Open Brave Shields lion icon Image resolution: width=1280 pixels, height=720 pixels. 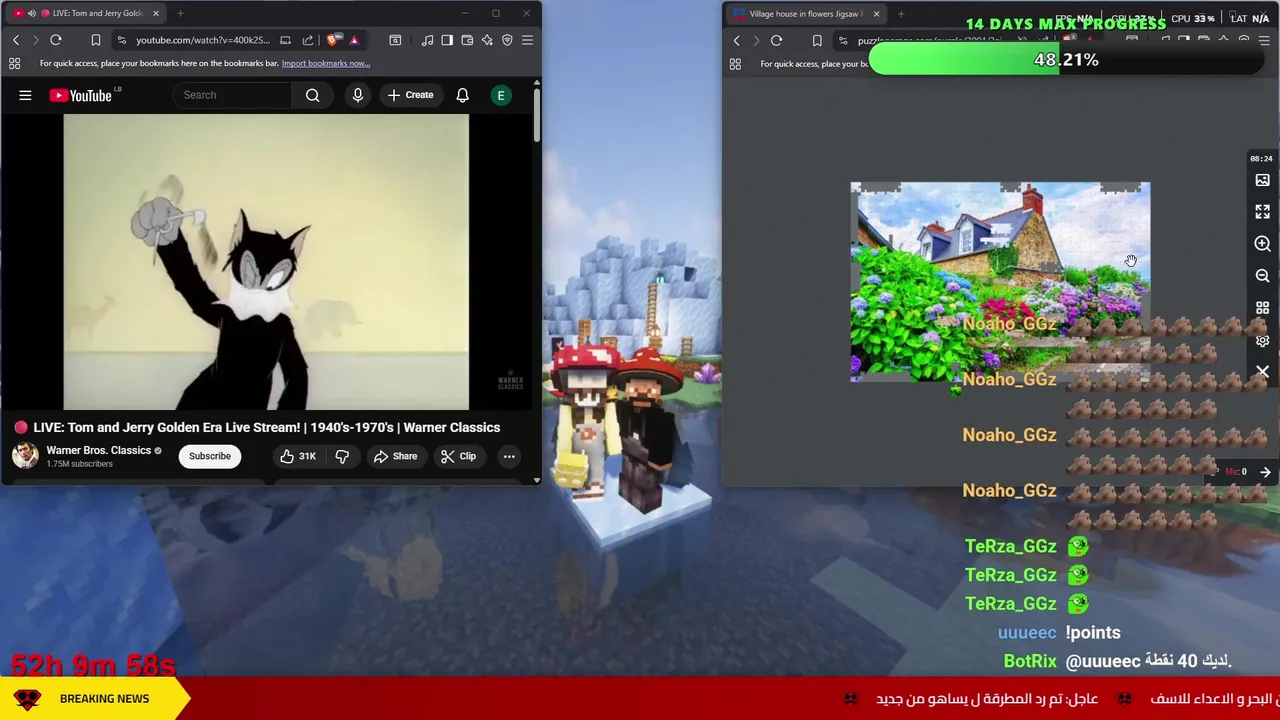click(x=333, y=40)
